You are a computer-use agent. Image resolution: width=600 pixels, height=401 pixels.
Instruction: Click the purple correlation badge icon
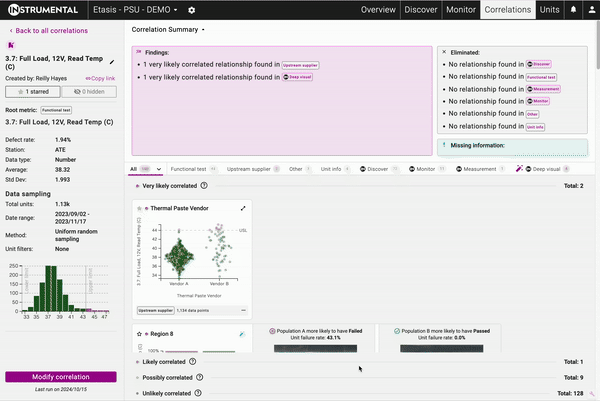[11, 45]
